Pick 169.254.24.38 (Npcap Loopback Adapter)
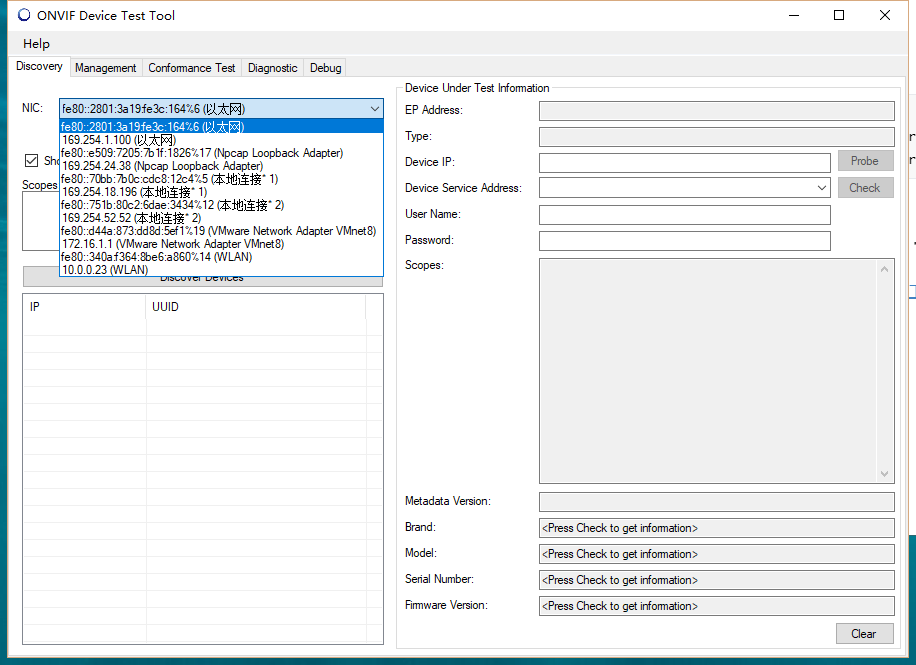 click(222, 166)
